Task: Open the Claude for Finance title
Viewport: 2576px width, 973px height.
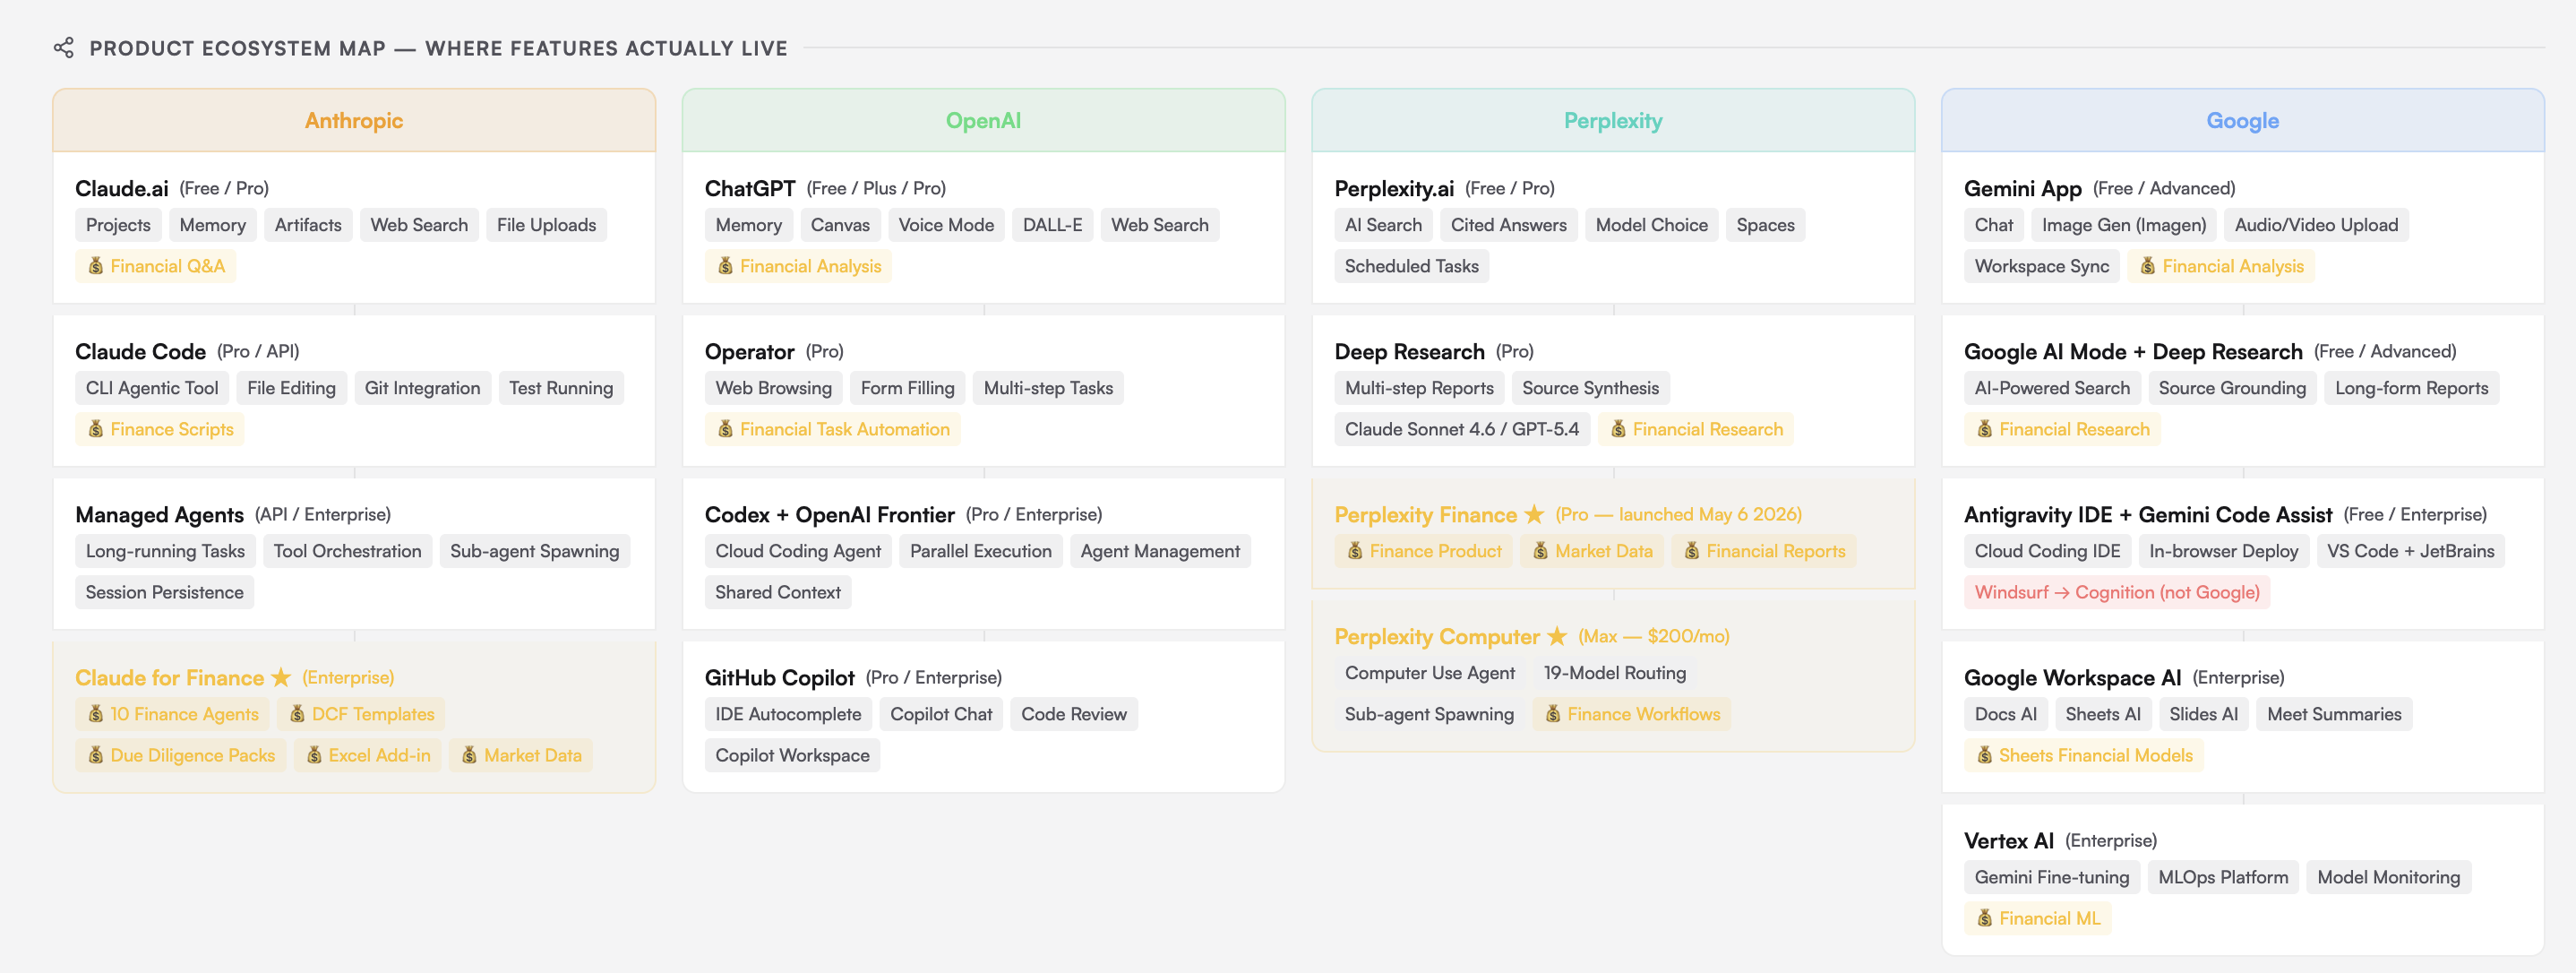Action: point(170,677)
